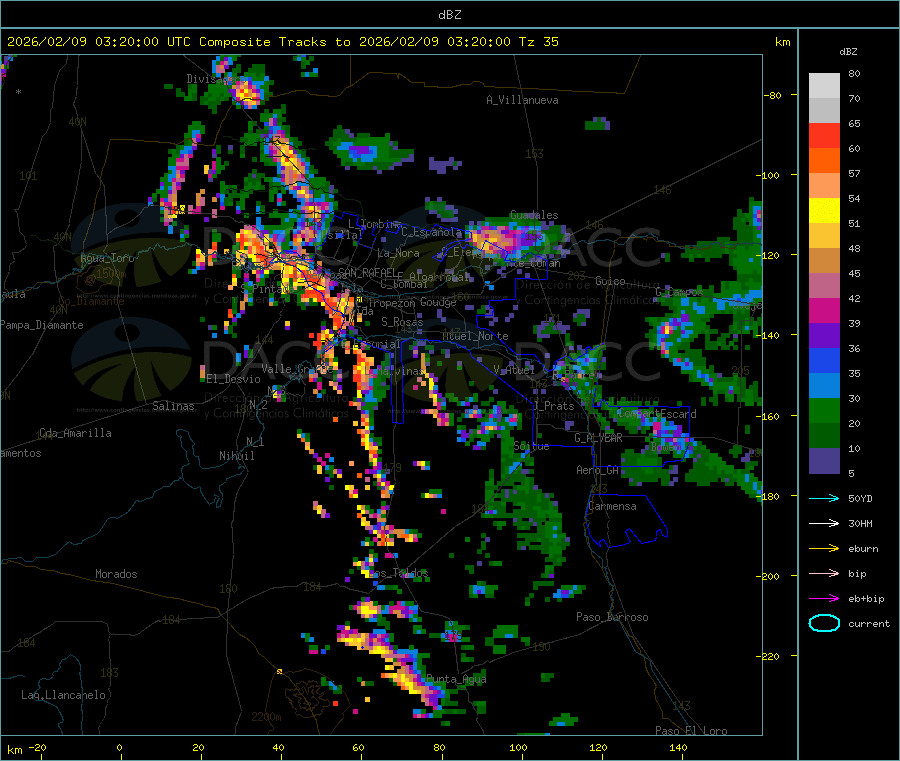Image resolution: width=900 pixels, height=761 pixels.
Task: Click the Paso_Barroso map label
Action: coord(612,617)
